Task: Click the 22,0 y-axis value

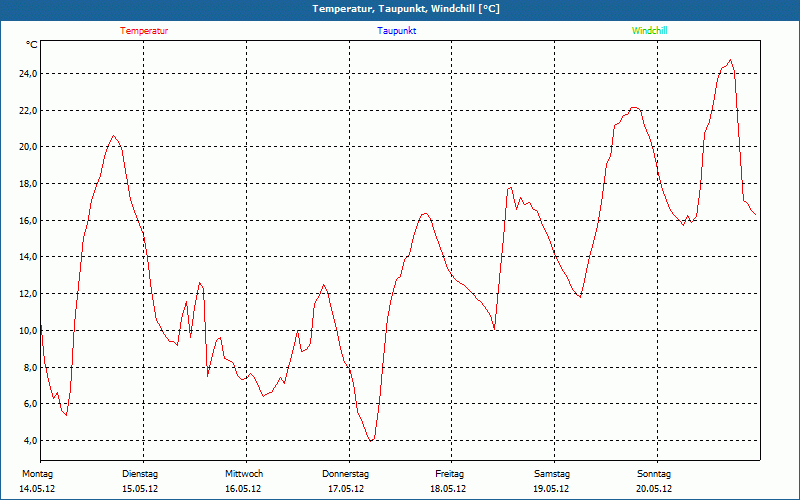Action: pos(28,110)
